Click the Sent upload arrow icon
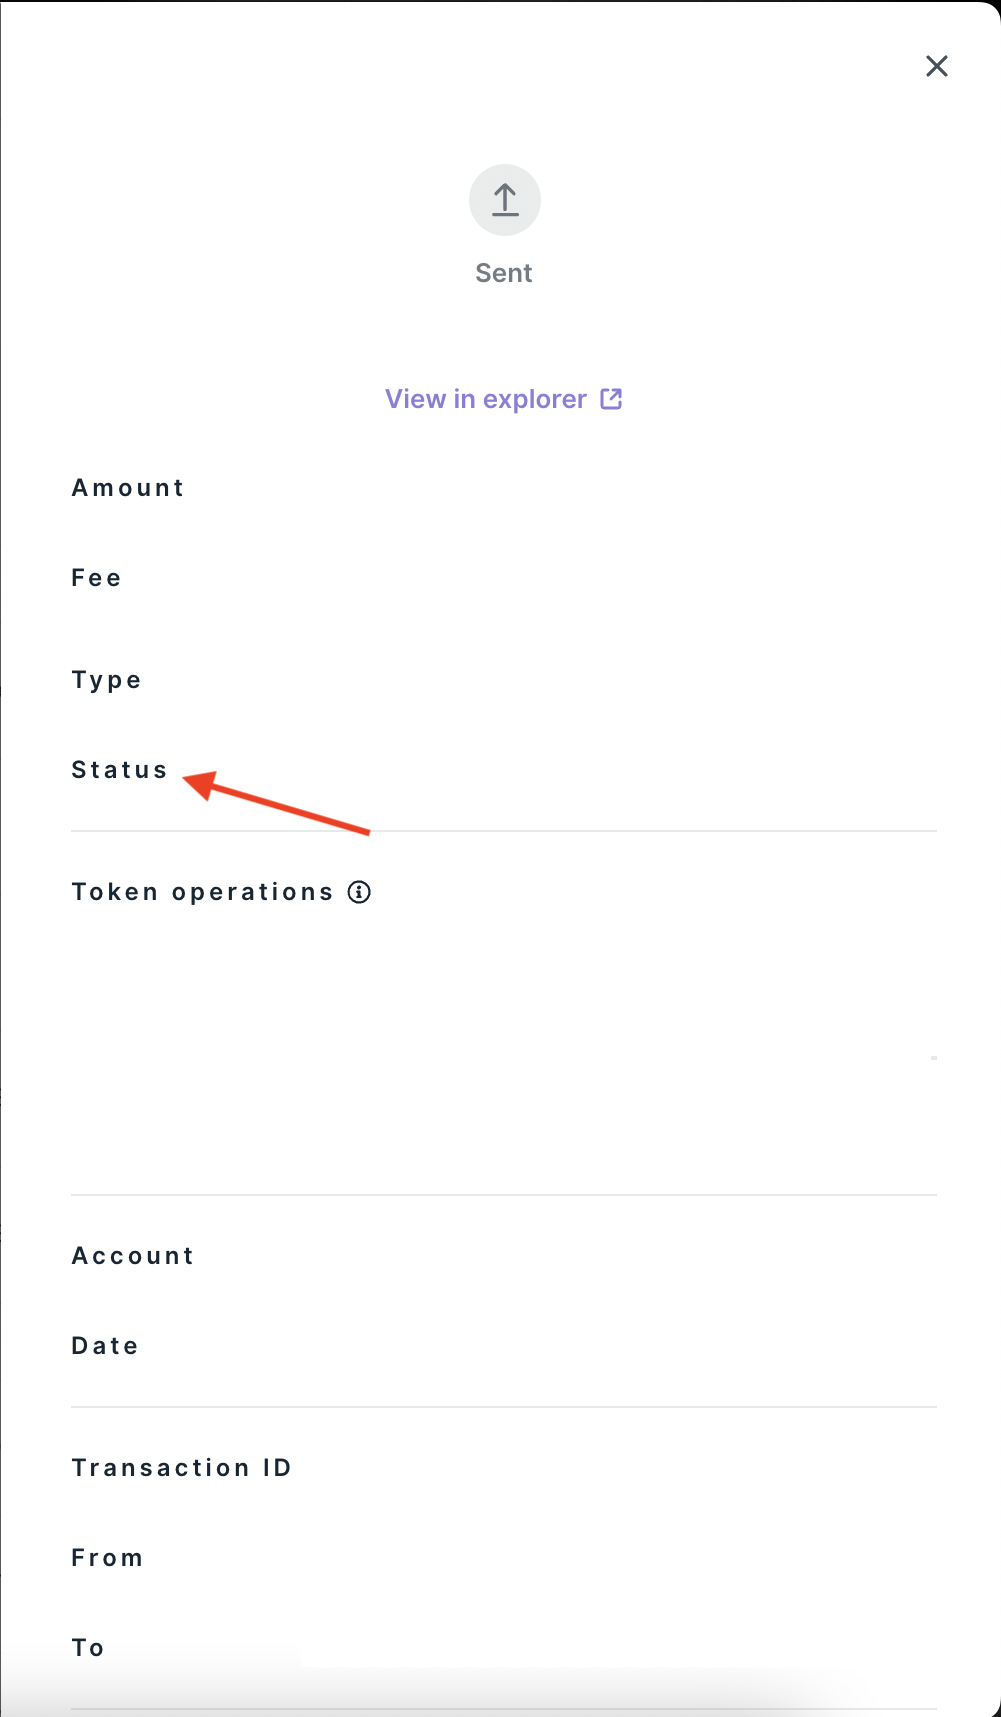This screenshot has width=1001, height=1717. (x=505, y=200)
